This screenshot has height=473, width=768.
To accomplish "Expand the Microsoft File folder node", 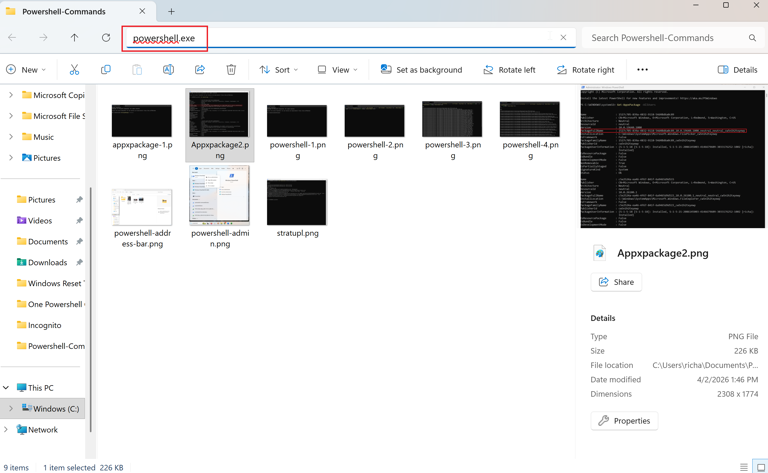I will click(x=11, y=116).
